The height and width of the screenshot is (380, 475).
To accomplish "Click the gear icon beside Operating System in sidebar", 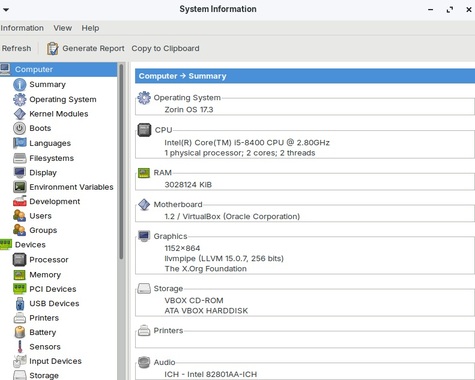I will 20,99.
